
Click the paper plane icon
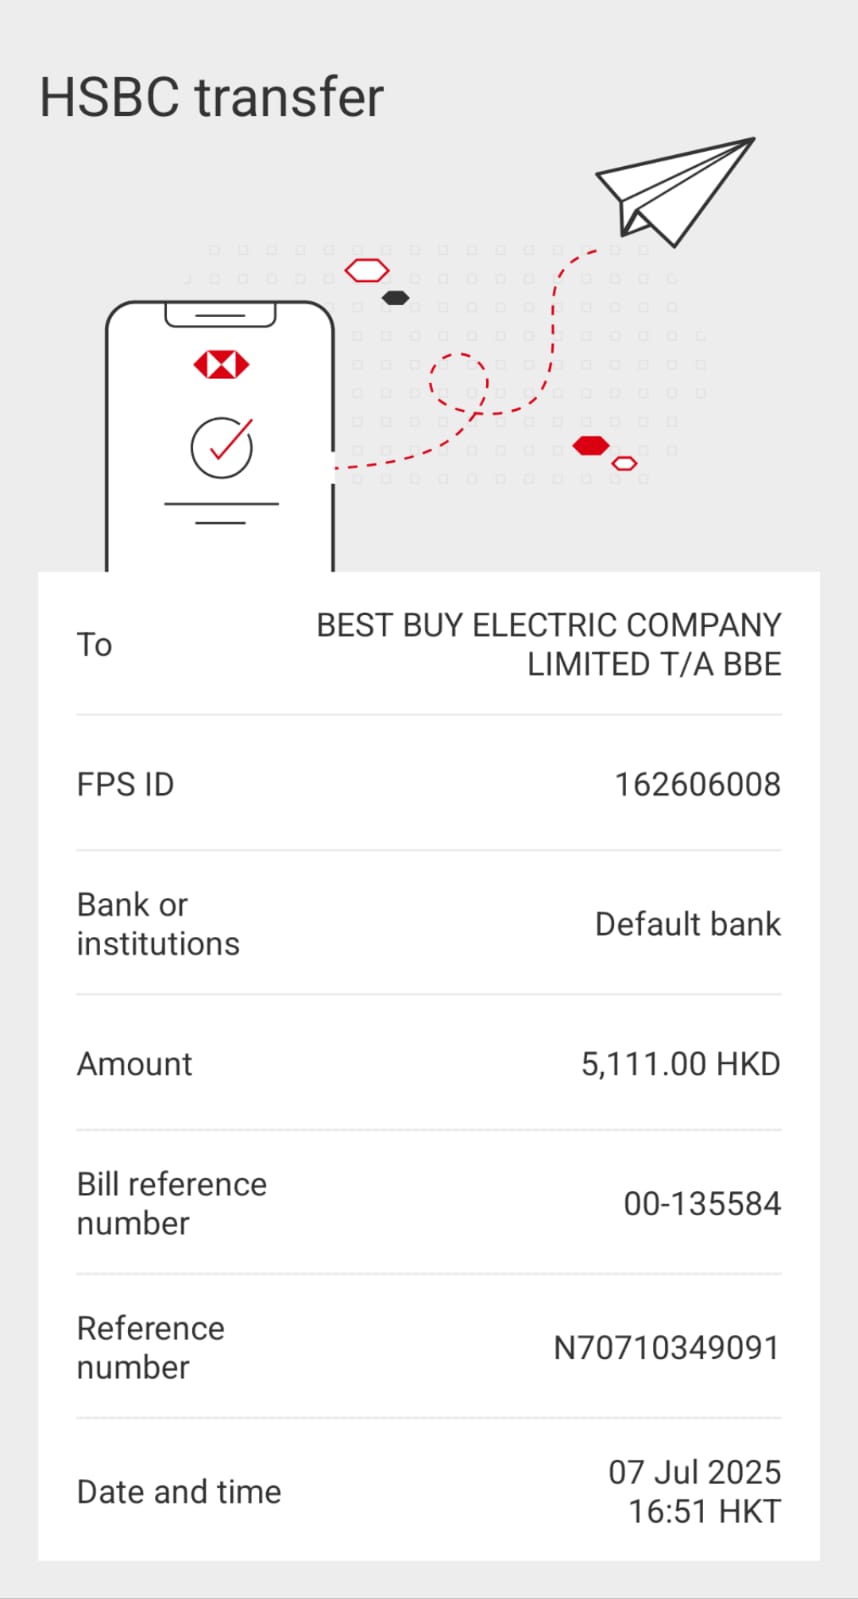675,188
